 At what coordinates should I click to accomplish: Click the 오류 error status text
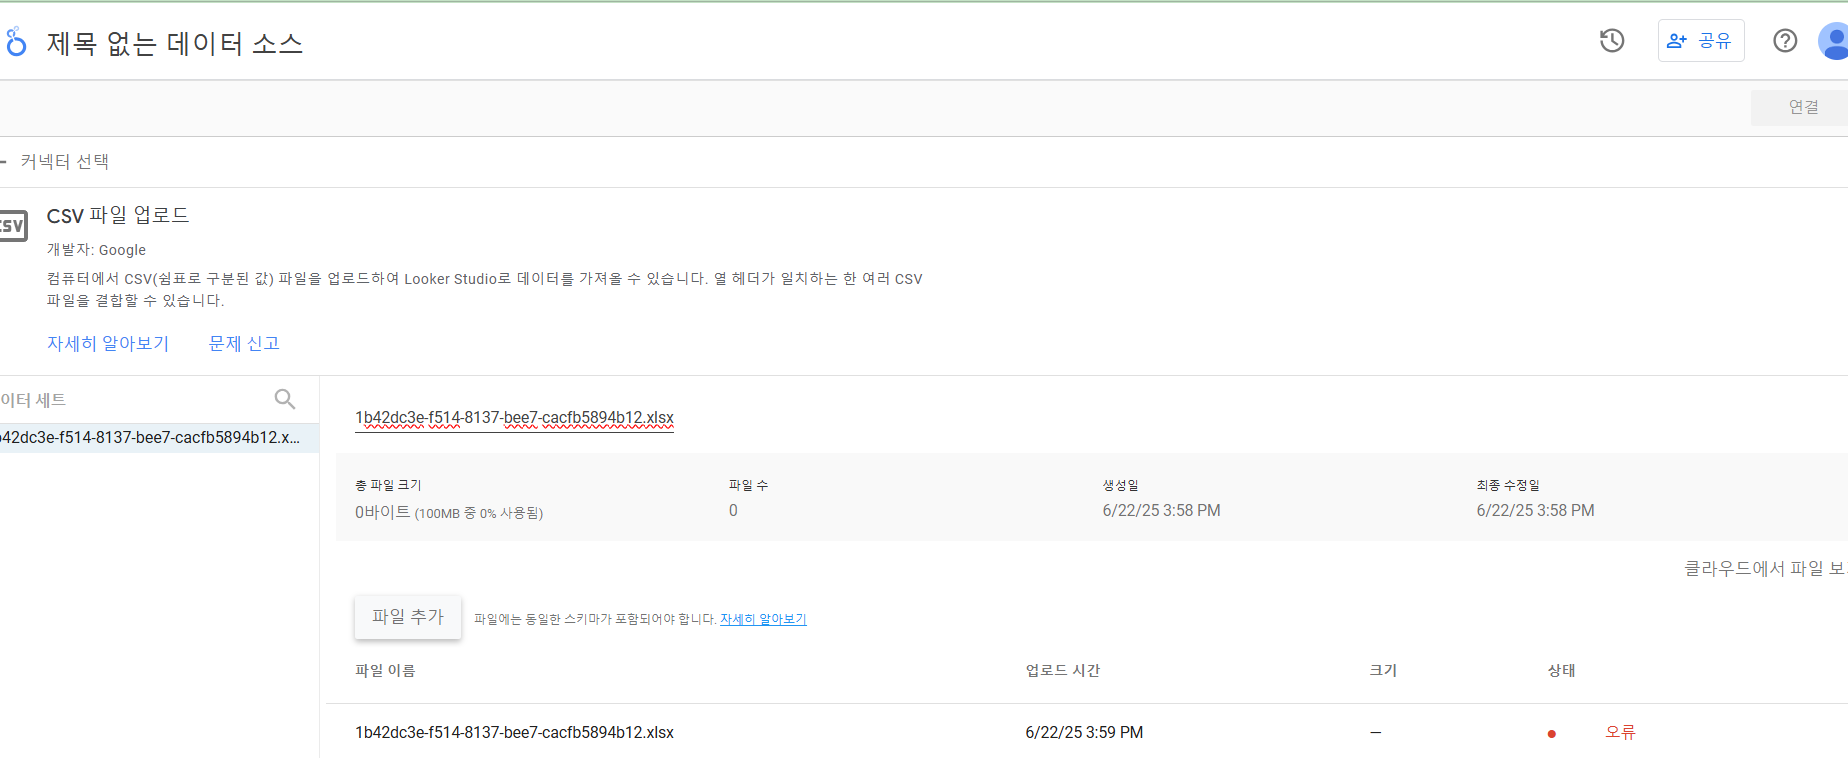1620,732
